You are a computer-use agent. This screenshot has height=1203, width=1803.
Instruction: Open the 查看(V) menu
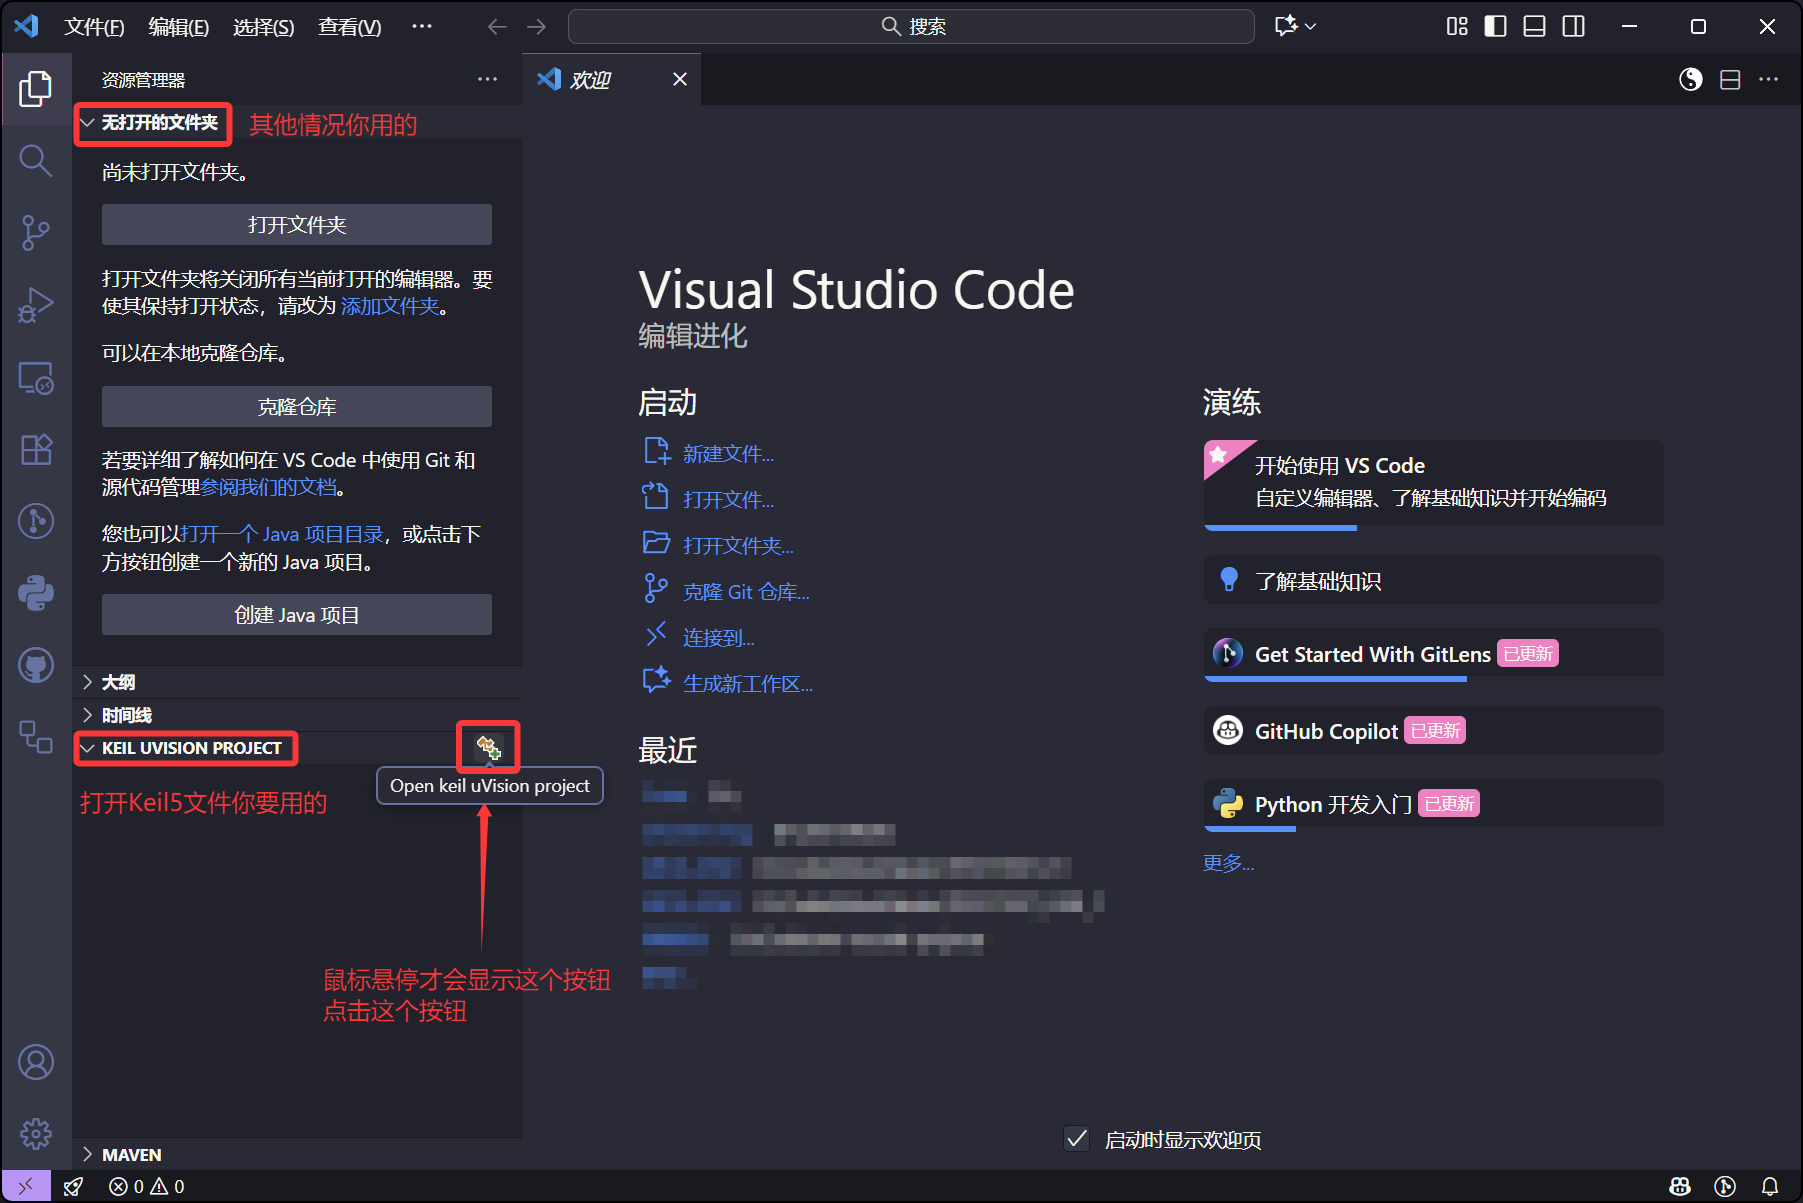(349, 27)
